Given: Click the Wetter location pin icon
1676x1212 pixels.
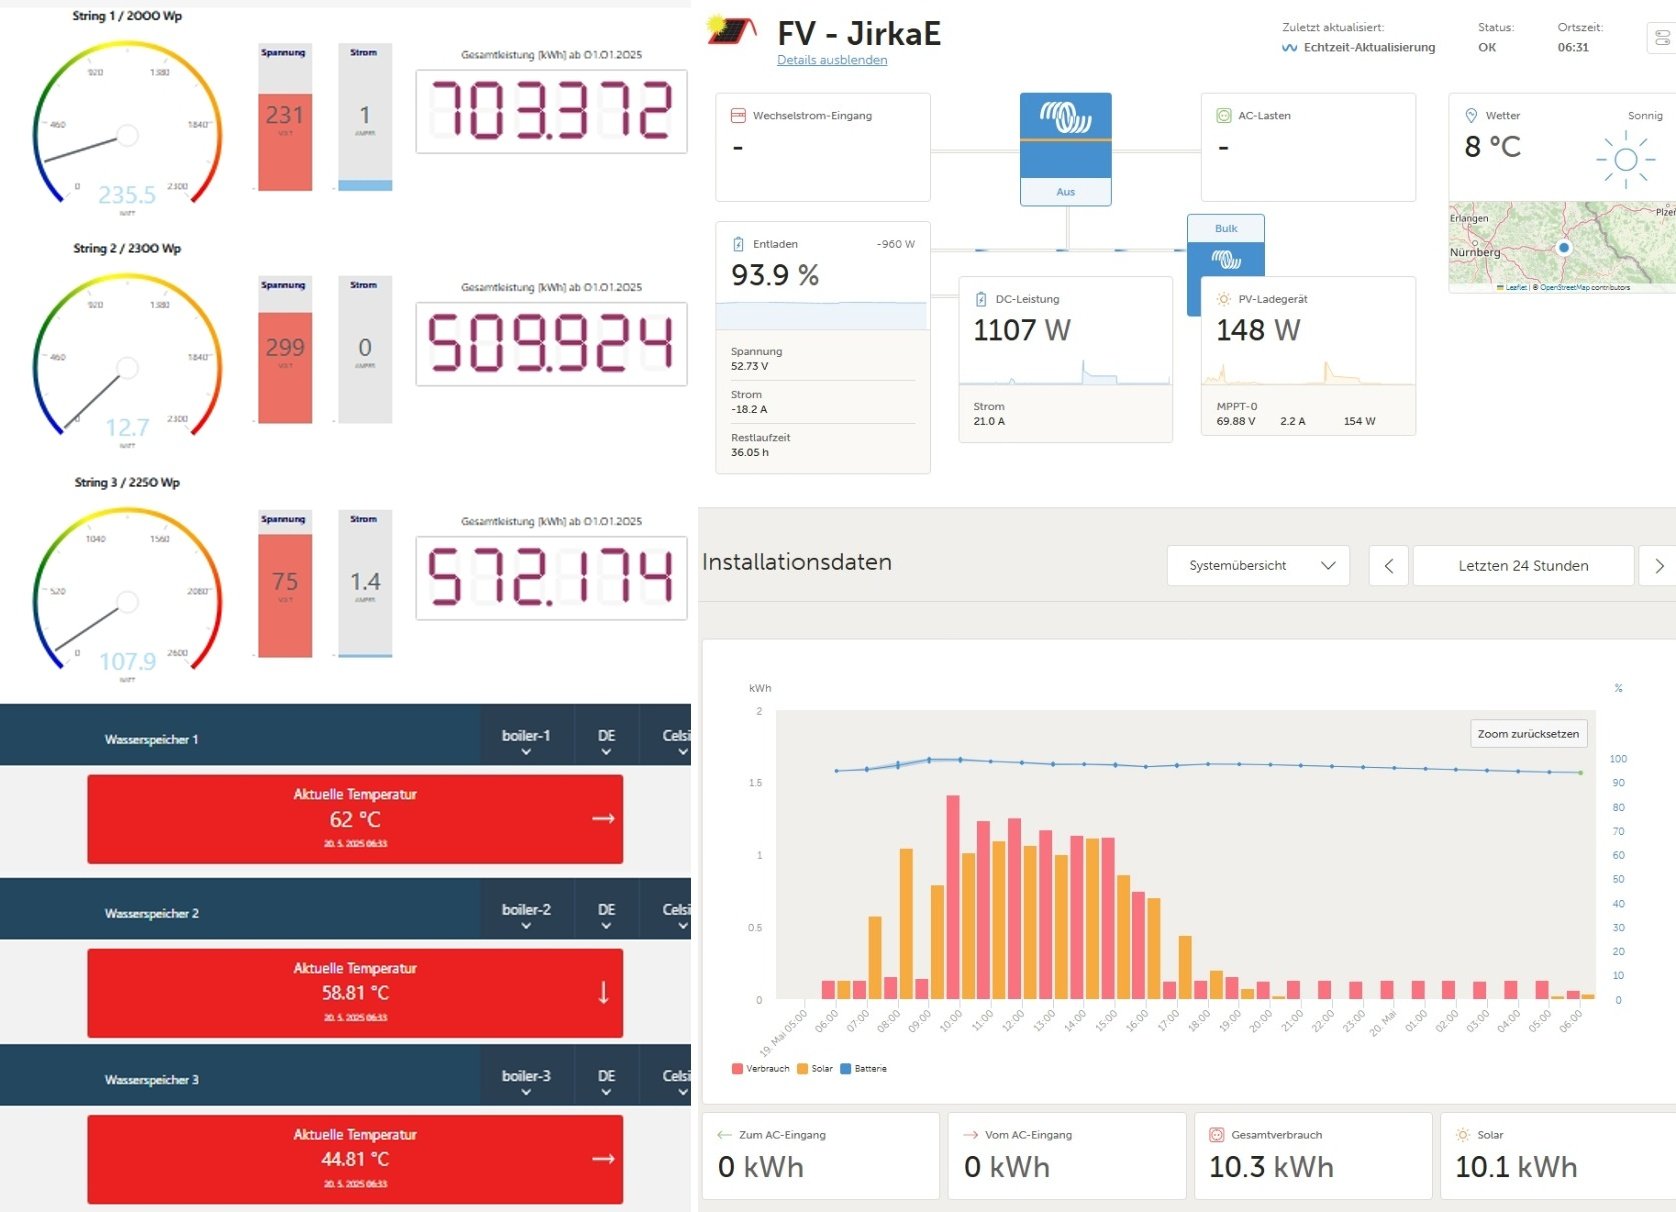Looking at the screenshot, I should pos(1471,116).
